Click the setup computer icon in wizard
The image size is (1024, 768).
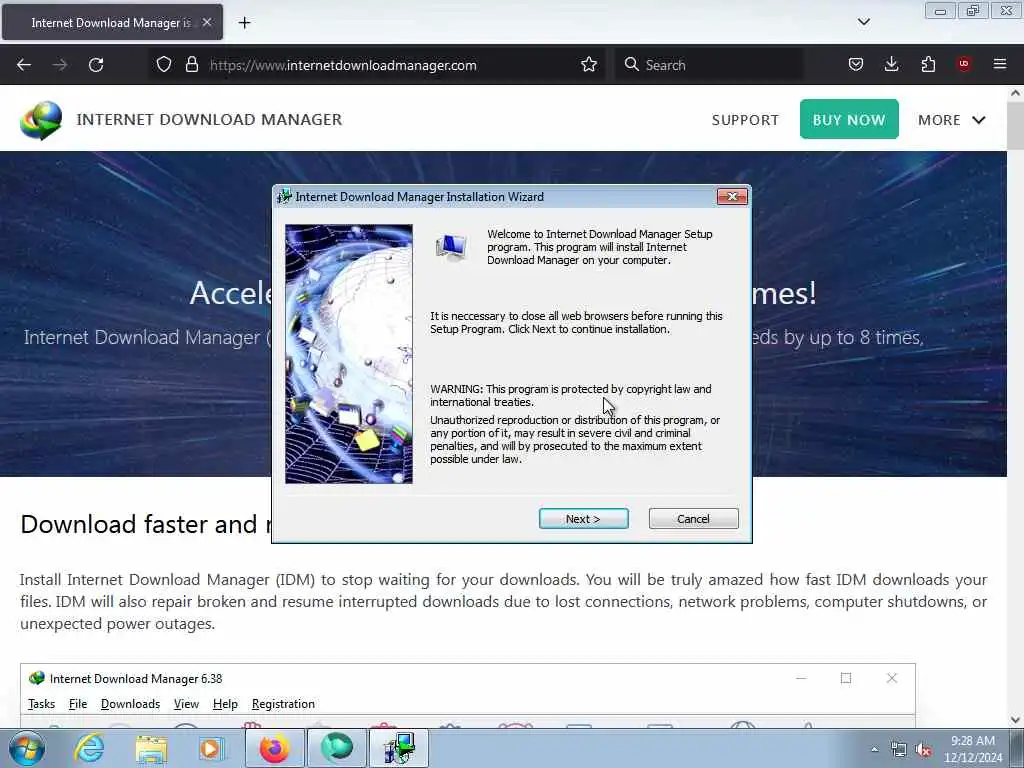pyautogui.click(x=451, y=248)
